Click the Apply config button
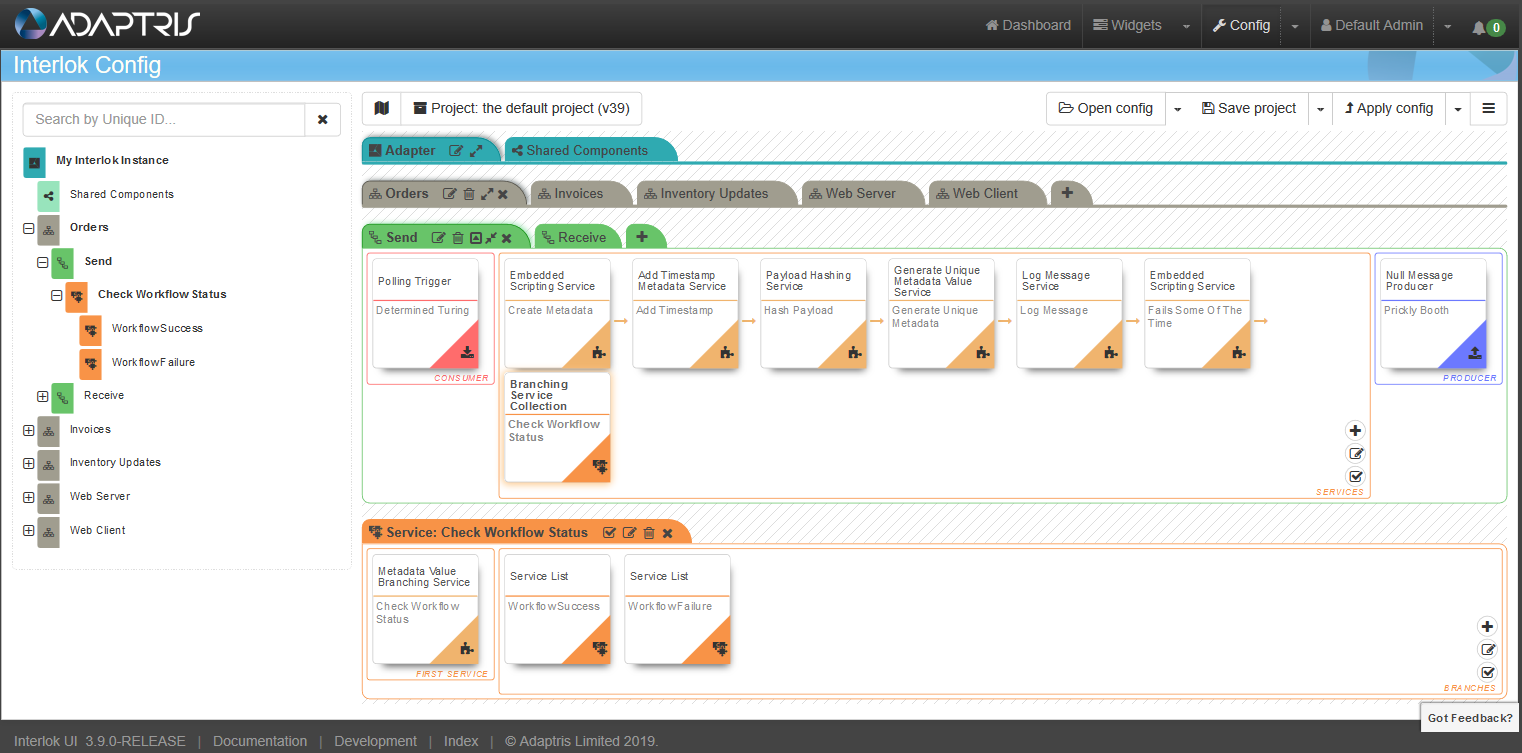The image size is (1522, 753). point(1389,108)
